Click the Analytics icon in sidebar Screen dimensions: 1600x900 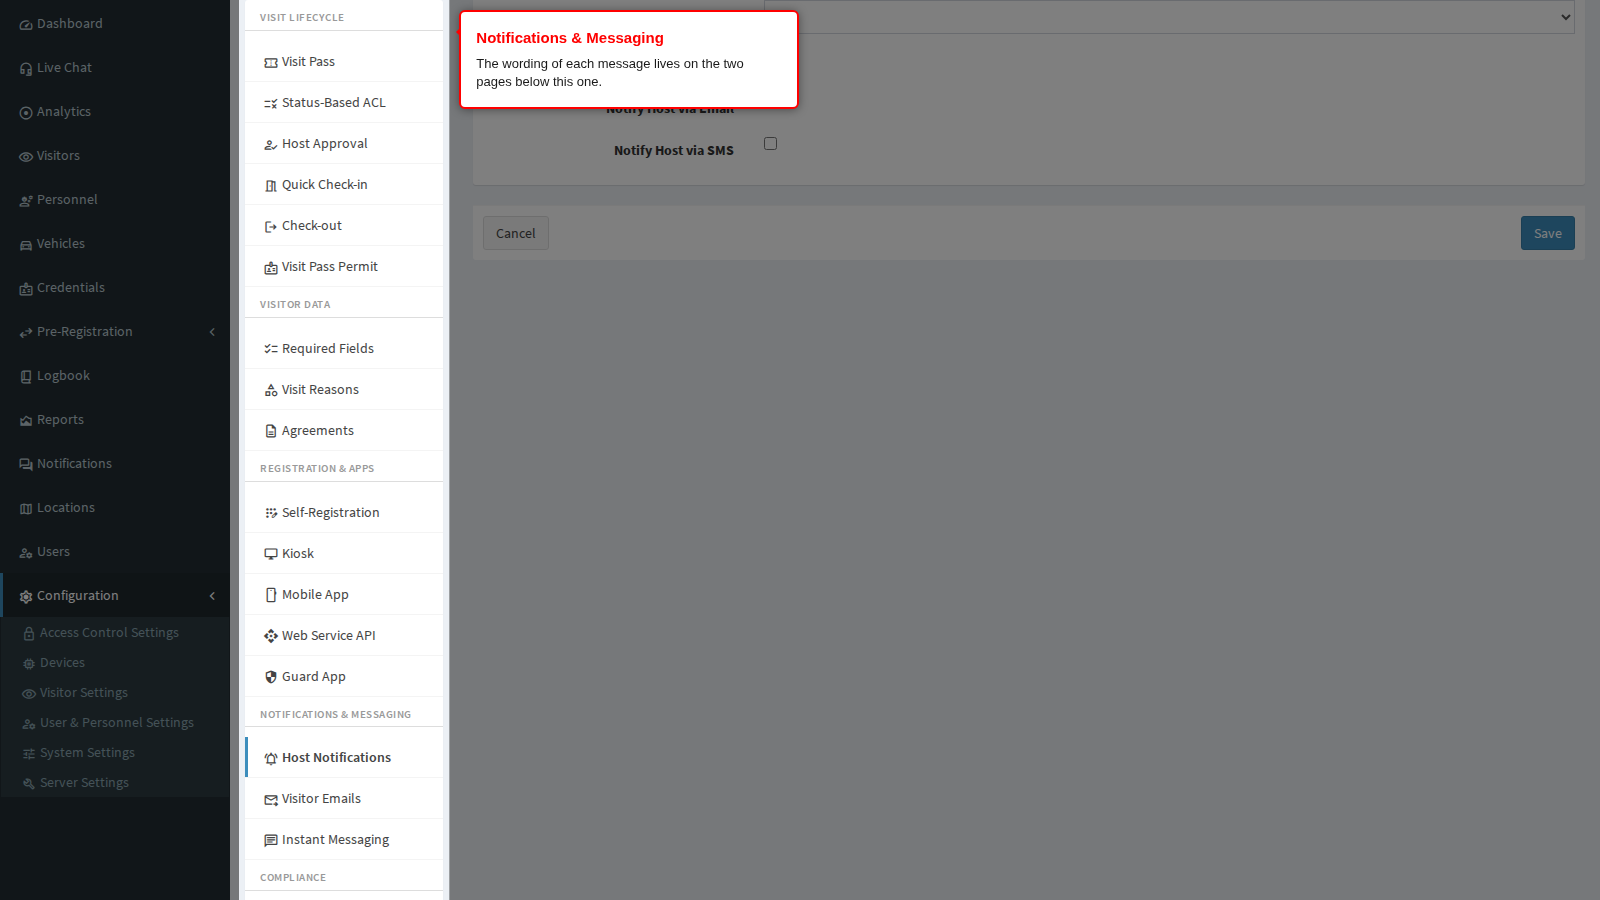point(26,113)
